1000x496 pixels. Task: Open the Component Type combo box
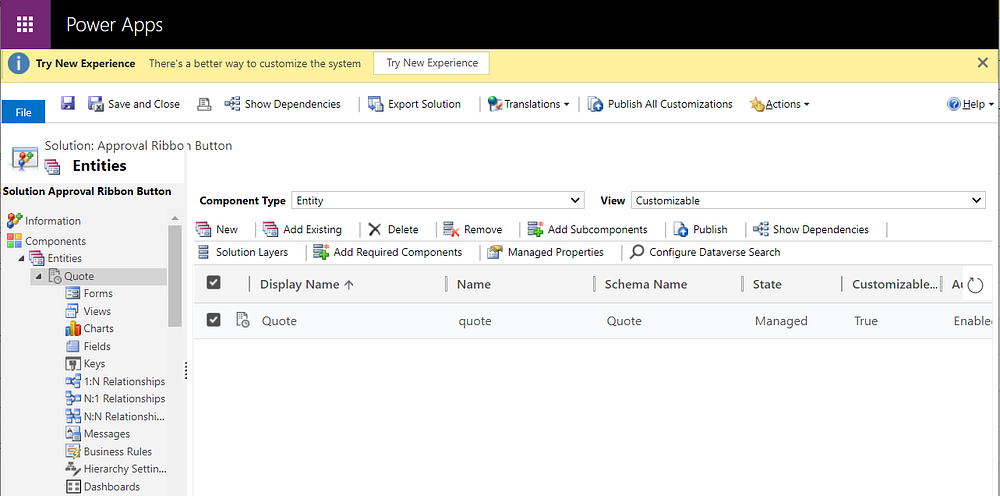point(438,200)
